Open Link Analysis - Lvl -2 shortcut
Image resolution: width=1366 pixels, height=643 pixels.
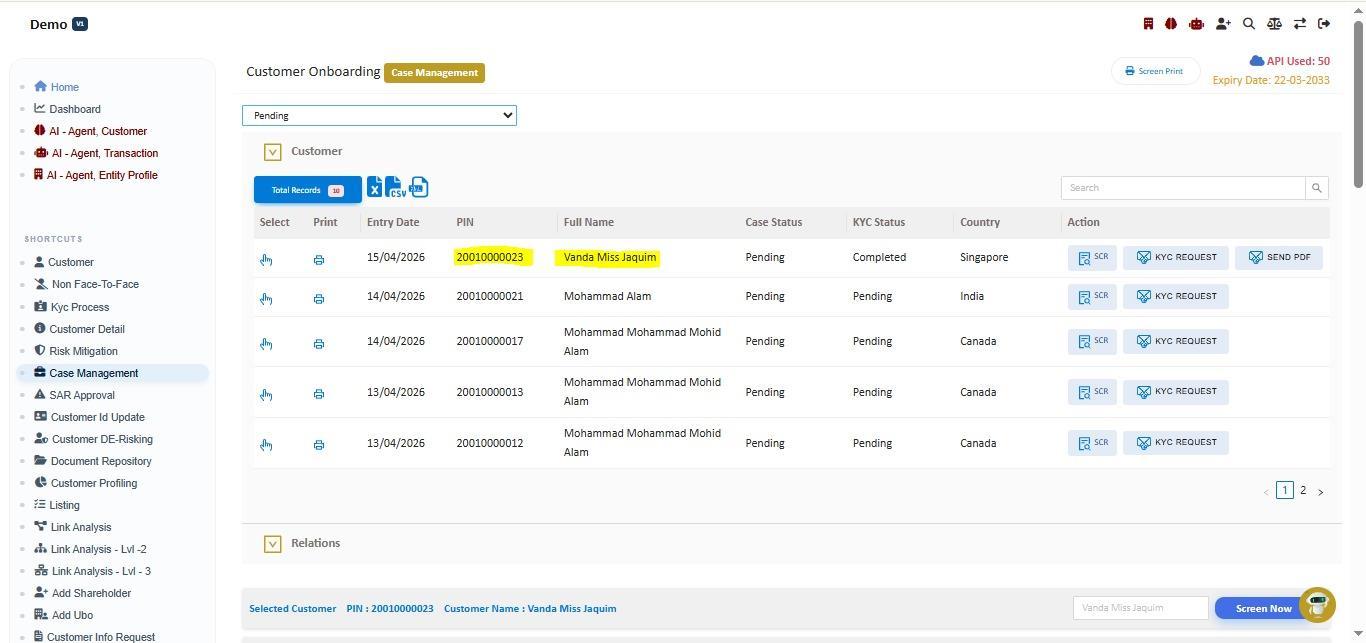click(x=90, y=549)
